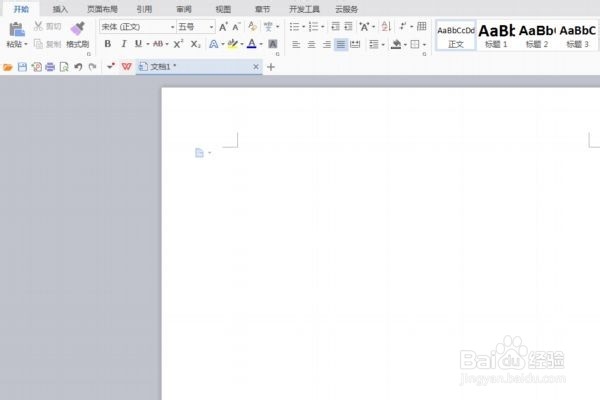600x400 pixels.
Task: Select Align Right paragraph alignment
Action: pyautogui.click(x=326, y=44)
